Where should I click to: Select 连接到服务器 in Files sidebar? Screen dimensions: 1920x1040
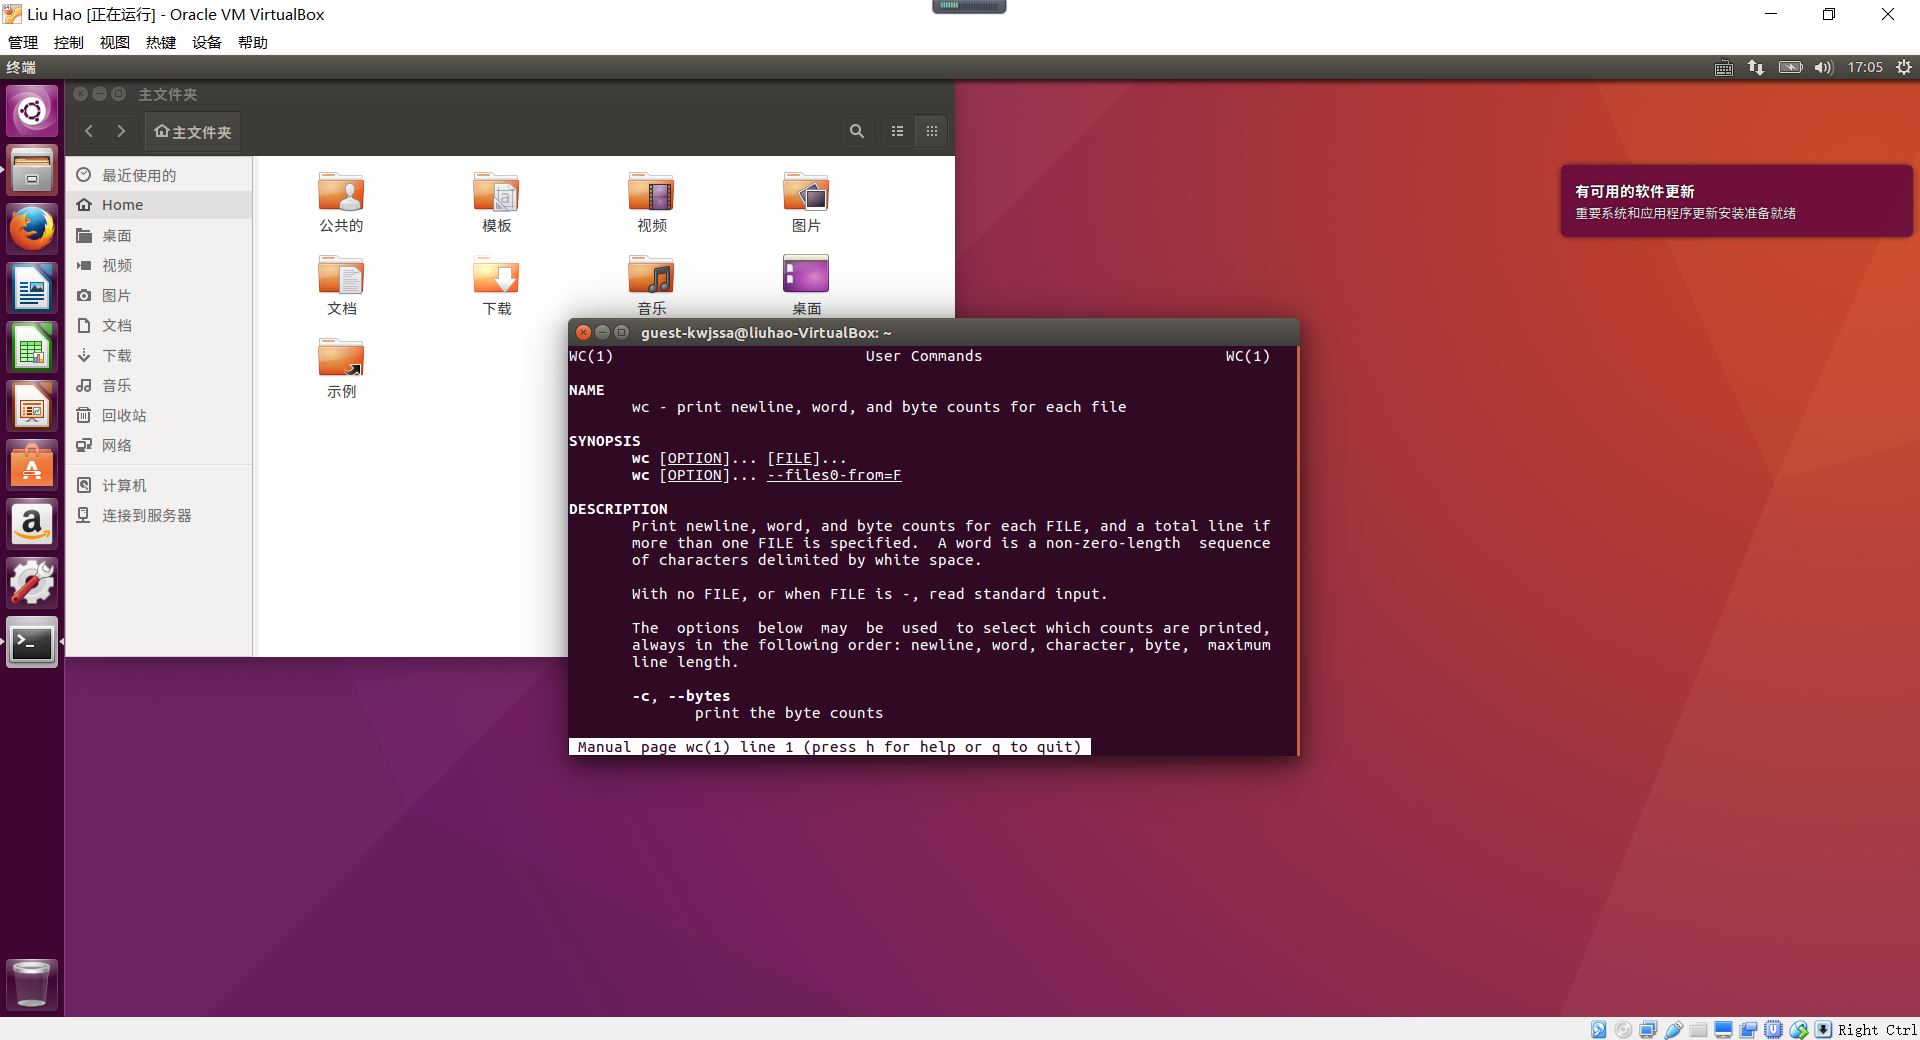point(159,515)
